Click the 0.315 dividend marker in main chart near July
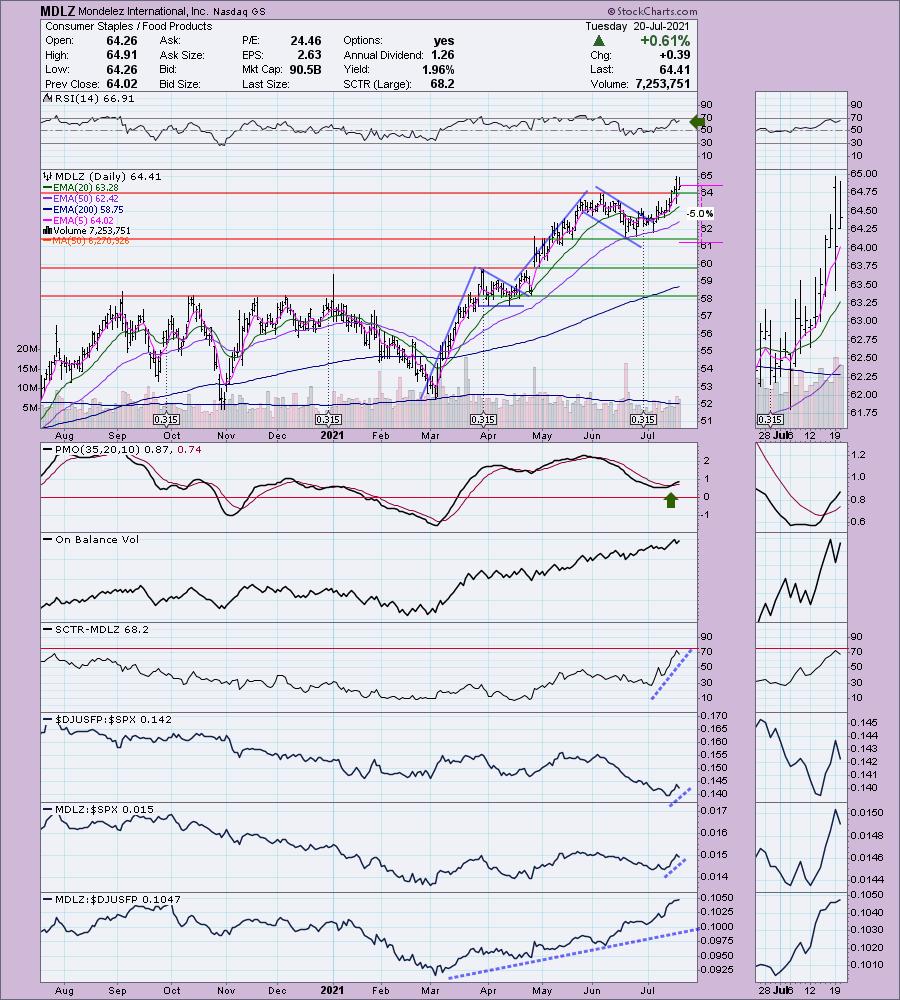The width and height of the screenshot is (900, 1000). tap(643, 419)
